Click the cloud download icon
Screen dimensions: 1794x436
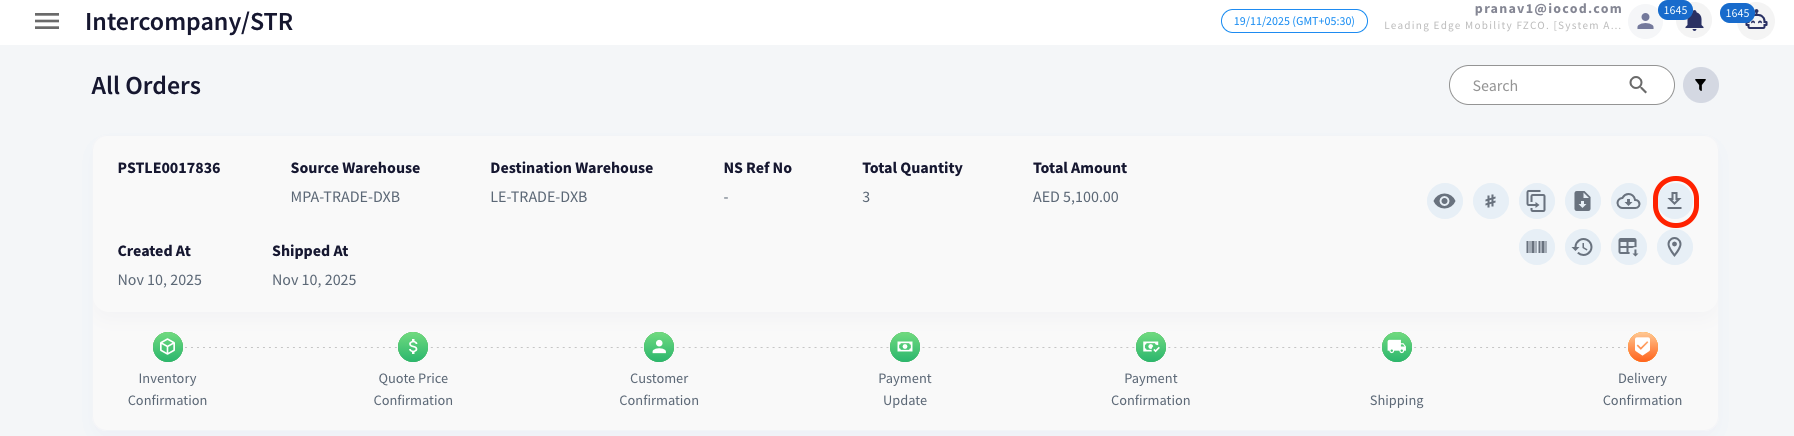pyautogui.click(x=1628, y=201)
